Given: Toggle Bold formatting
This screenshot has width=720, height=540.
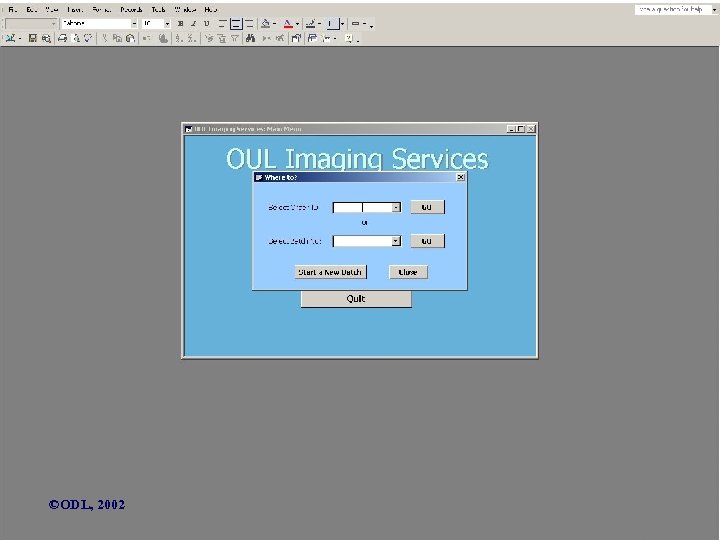Looking at the screenshot, I should click(x=180, y=23).
